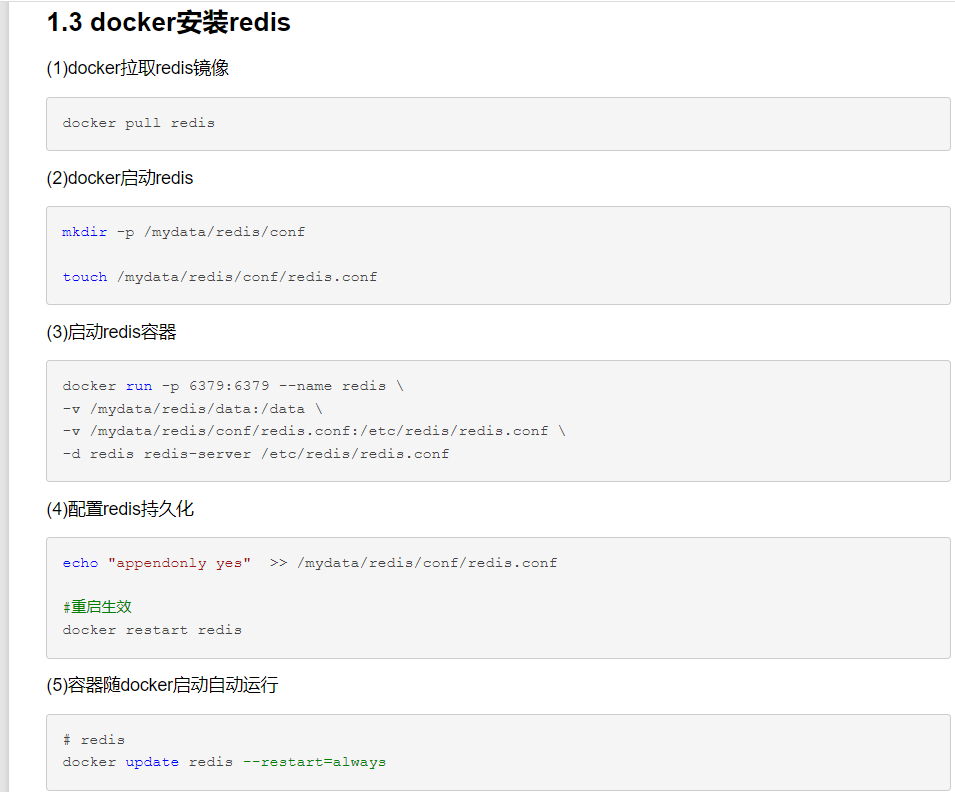Click the docker update redis --restart=always line

click(x=224, y=762)
